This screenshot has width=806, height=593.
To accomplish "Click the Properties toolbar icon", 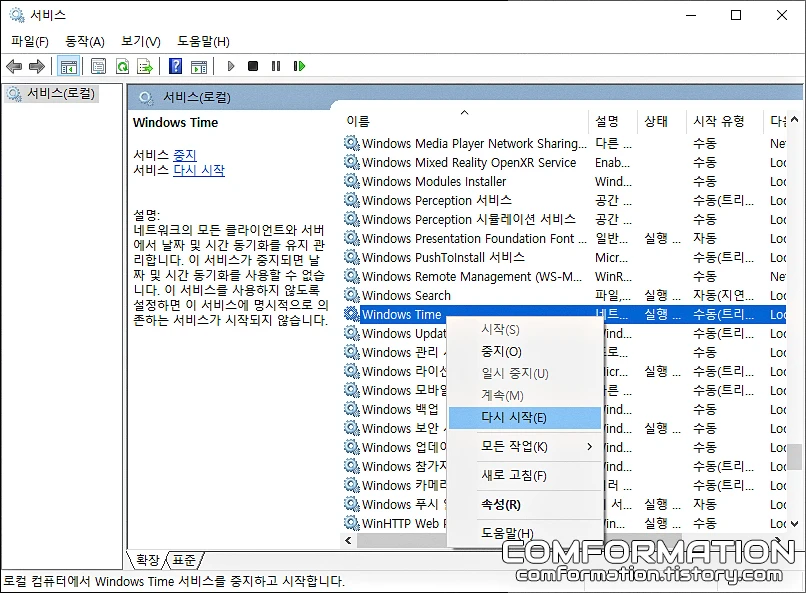I will tap(98, 66).
